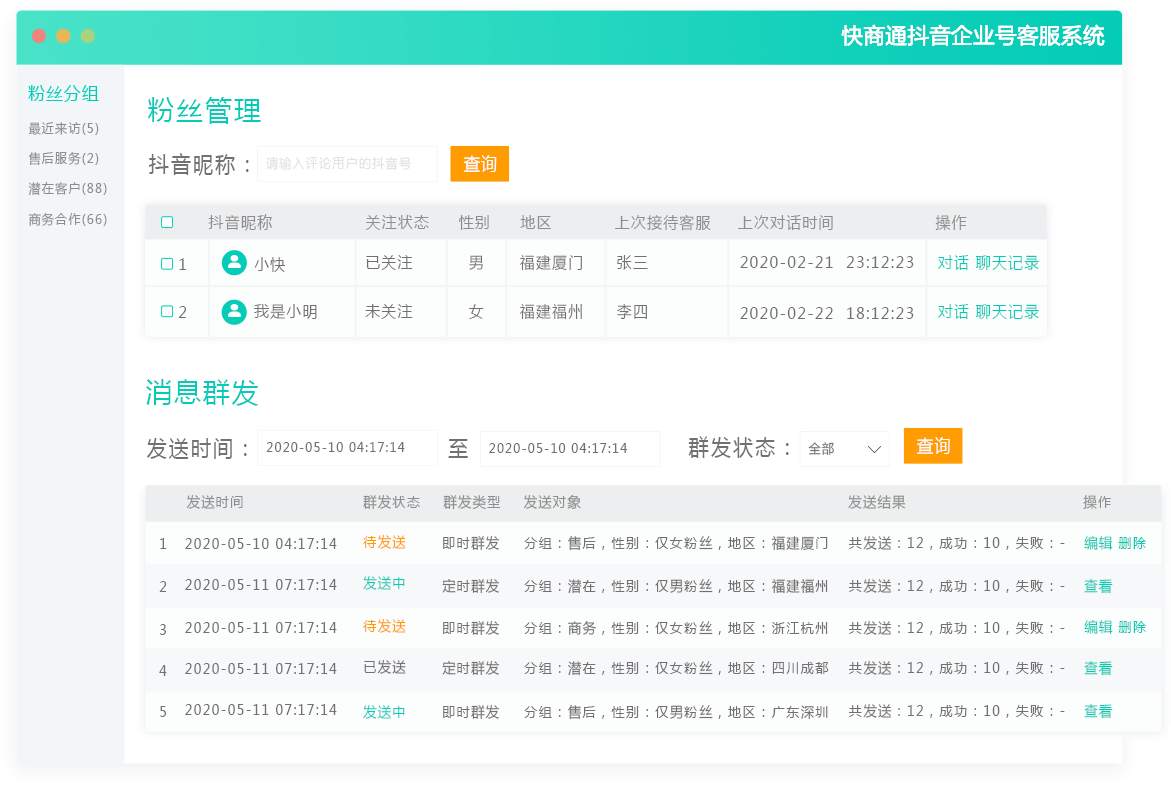
Task: Click 编辑 for message row 1
Action: coord(1098,543)
